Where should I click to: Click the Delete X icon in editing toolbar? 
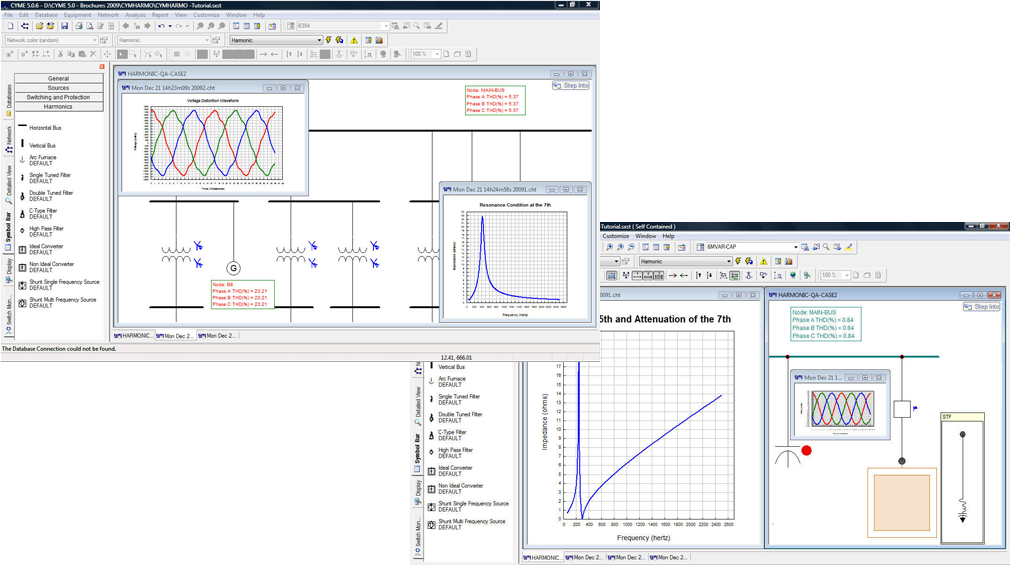click(x=93, y=54)
